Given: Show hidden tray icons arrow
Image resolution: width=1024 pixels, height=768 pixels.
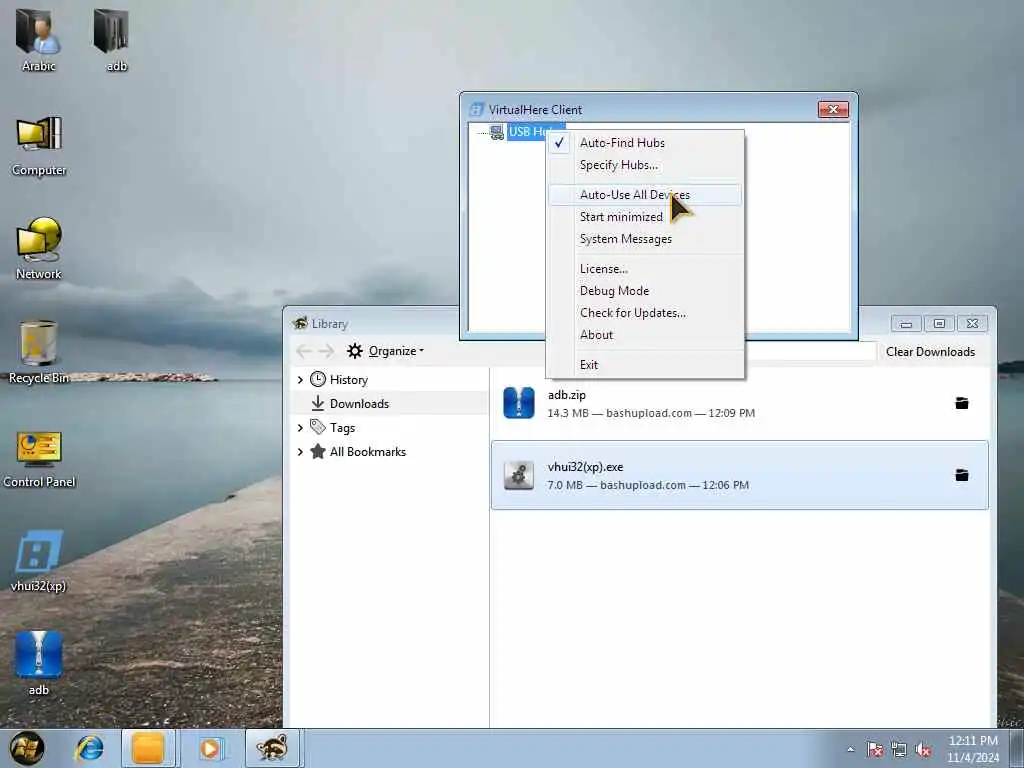Looking at the screenshot, I should coord(850,750).
